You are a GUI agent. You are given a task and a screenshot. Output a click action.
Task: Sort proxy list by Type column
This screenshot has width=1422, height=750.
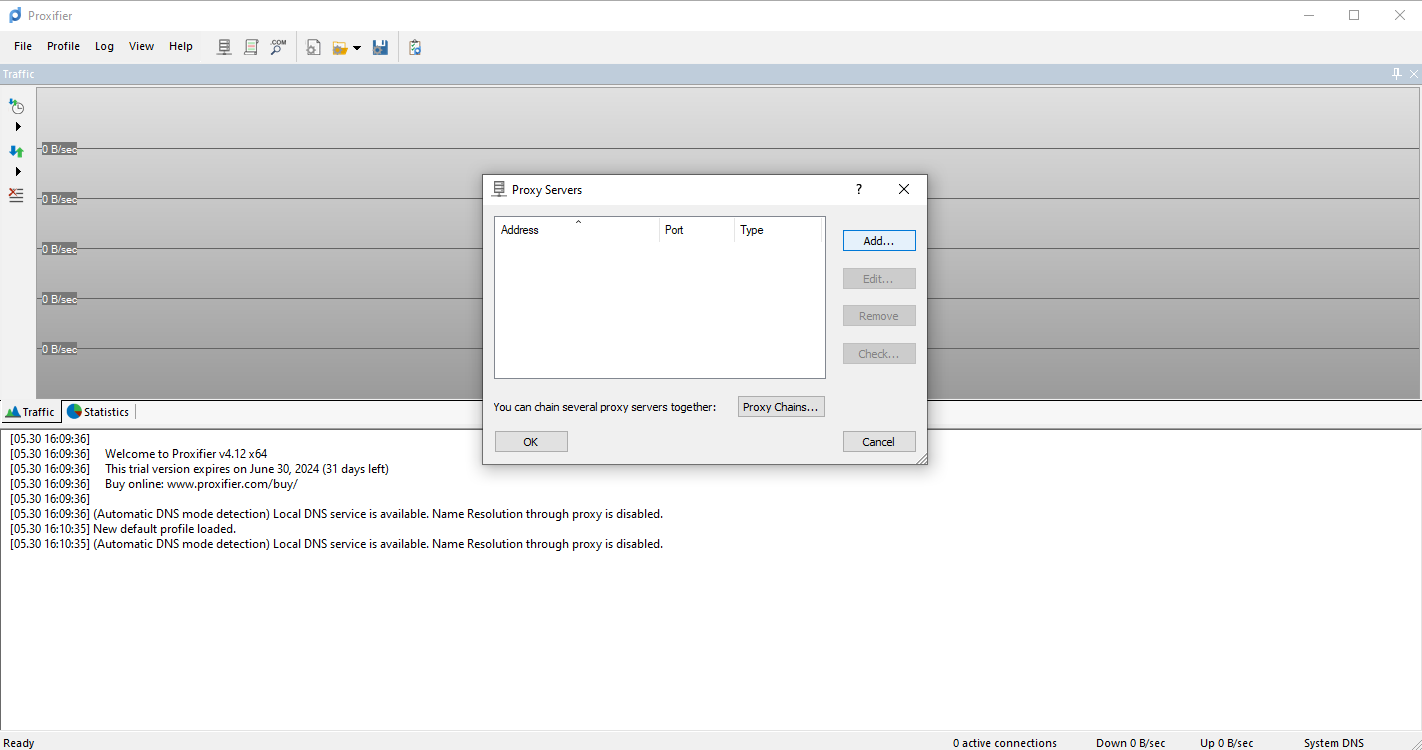[x=778, y=230]
